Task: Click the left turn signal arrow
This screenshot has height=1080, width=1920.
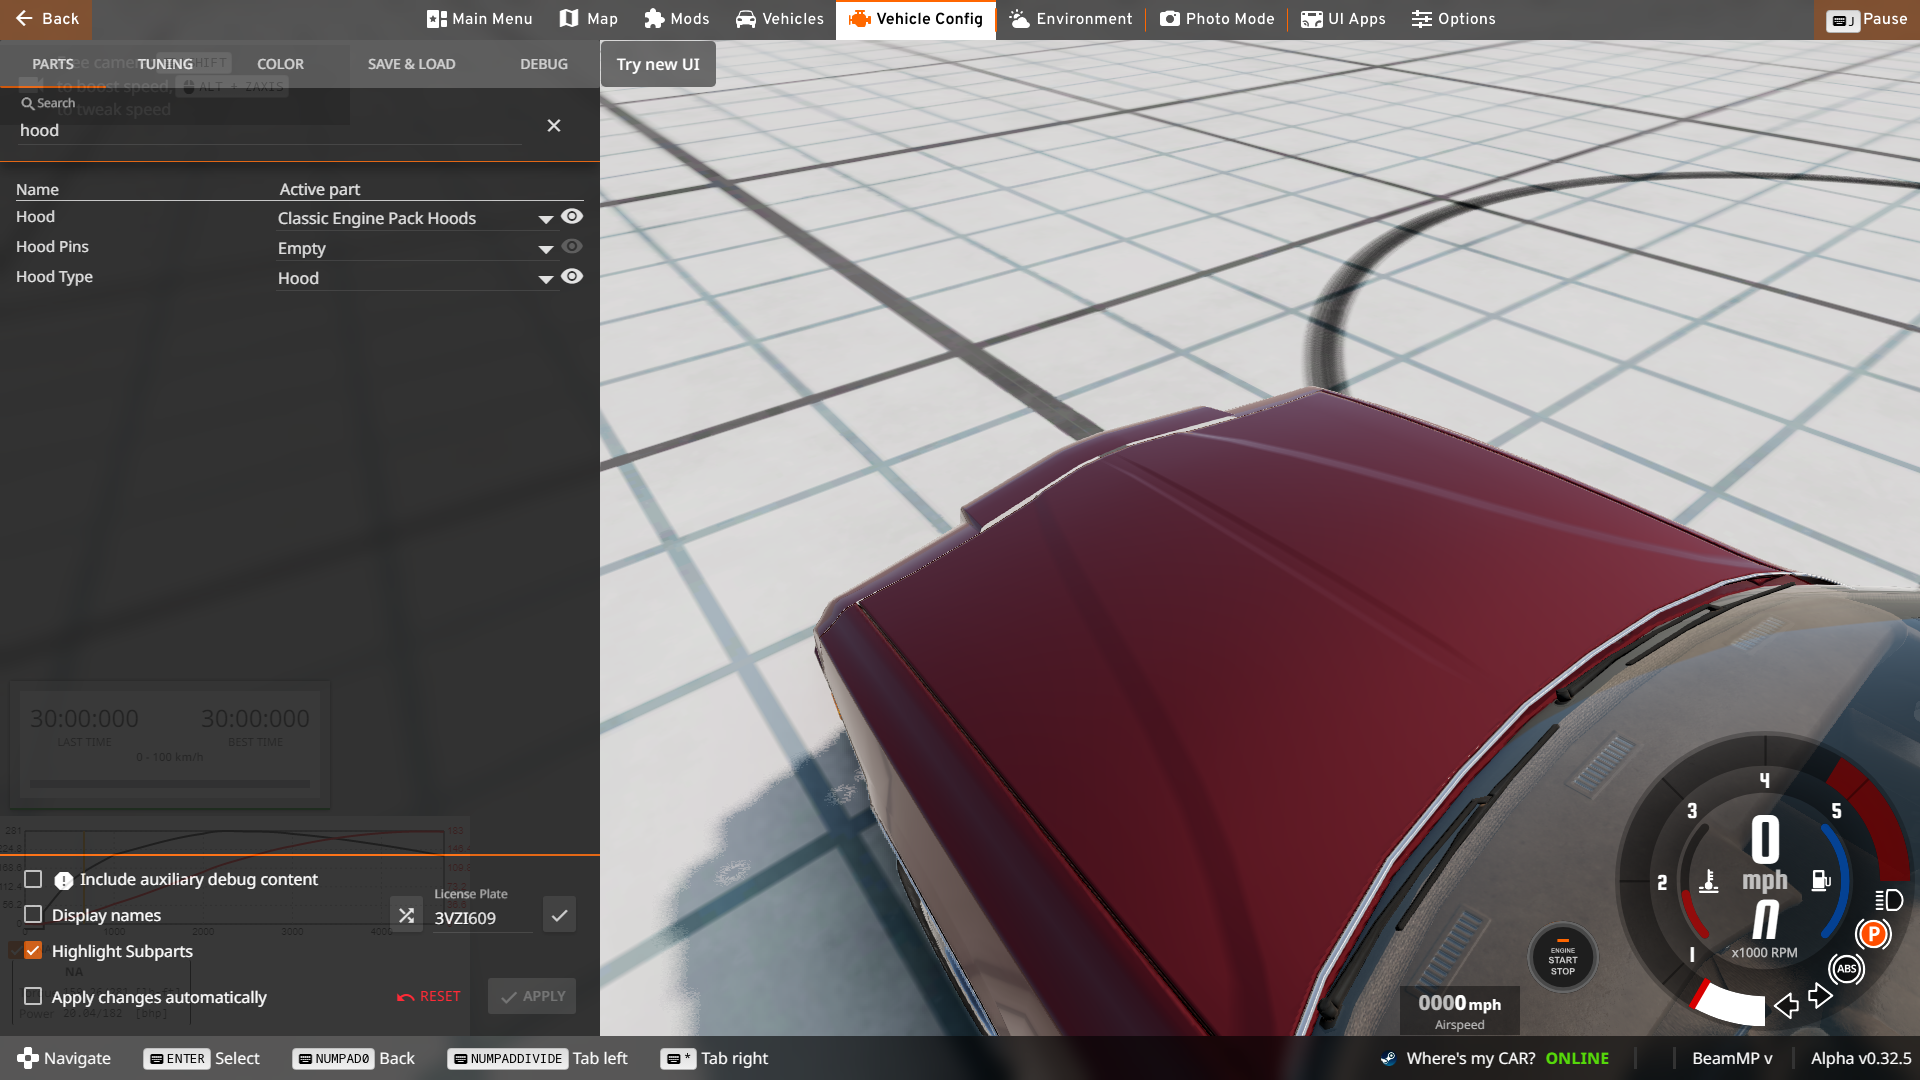Action: click(x=1786, y=1005)
